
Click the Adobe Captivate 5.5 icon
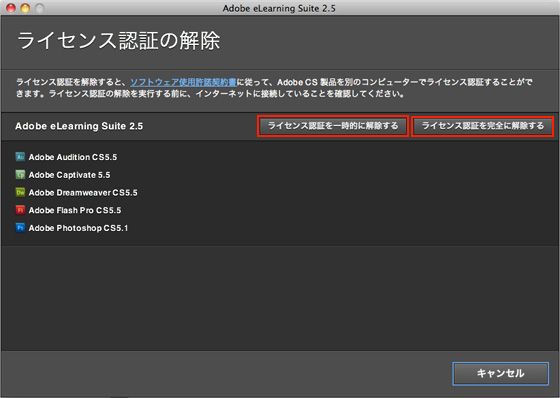[20, 174]
